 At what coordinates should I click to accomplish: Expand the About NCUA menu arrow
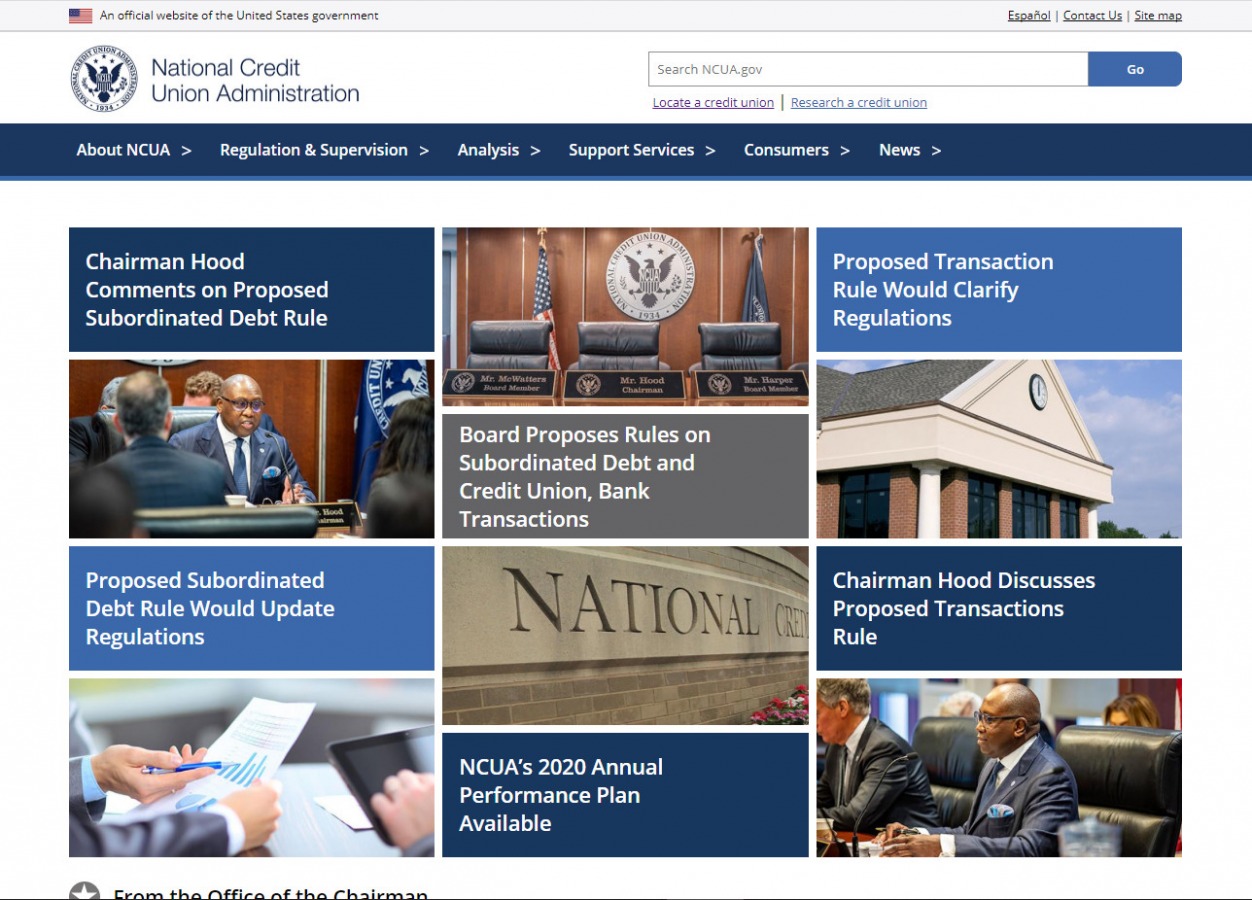point(186,151)
